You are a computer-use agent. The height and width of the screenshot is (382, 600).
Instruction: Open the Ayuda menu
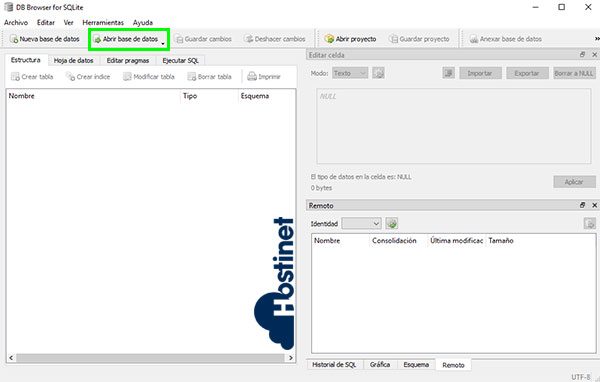click(x=143, y=23)
